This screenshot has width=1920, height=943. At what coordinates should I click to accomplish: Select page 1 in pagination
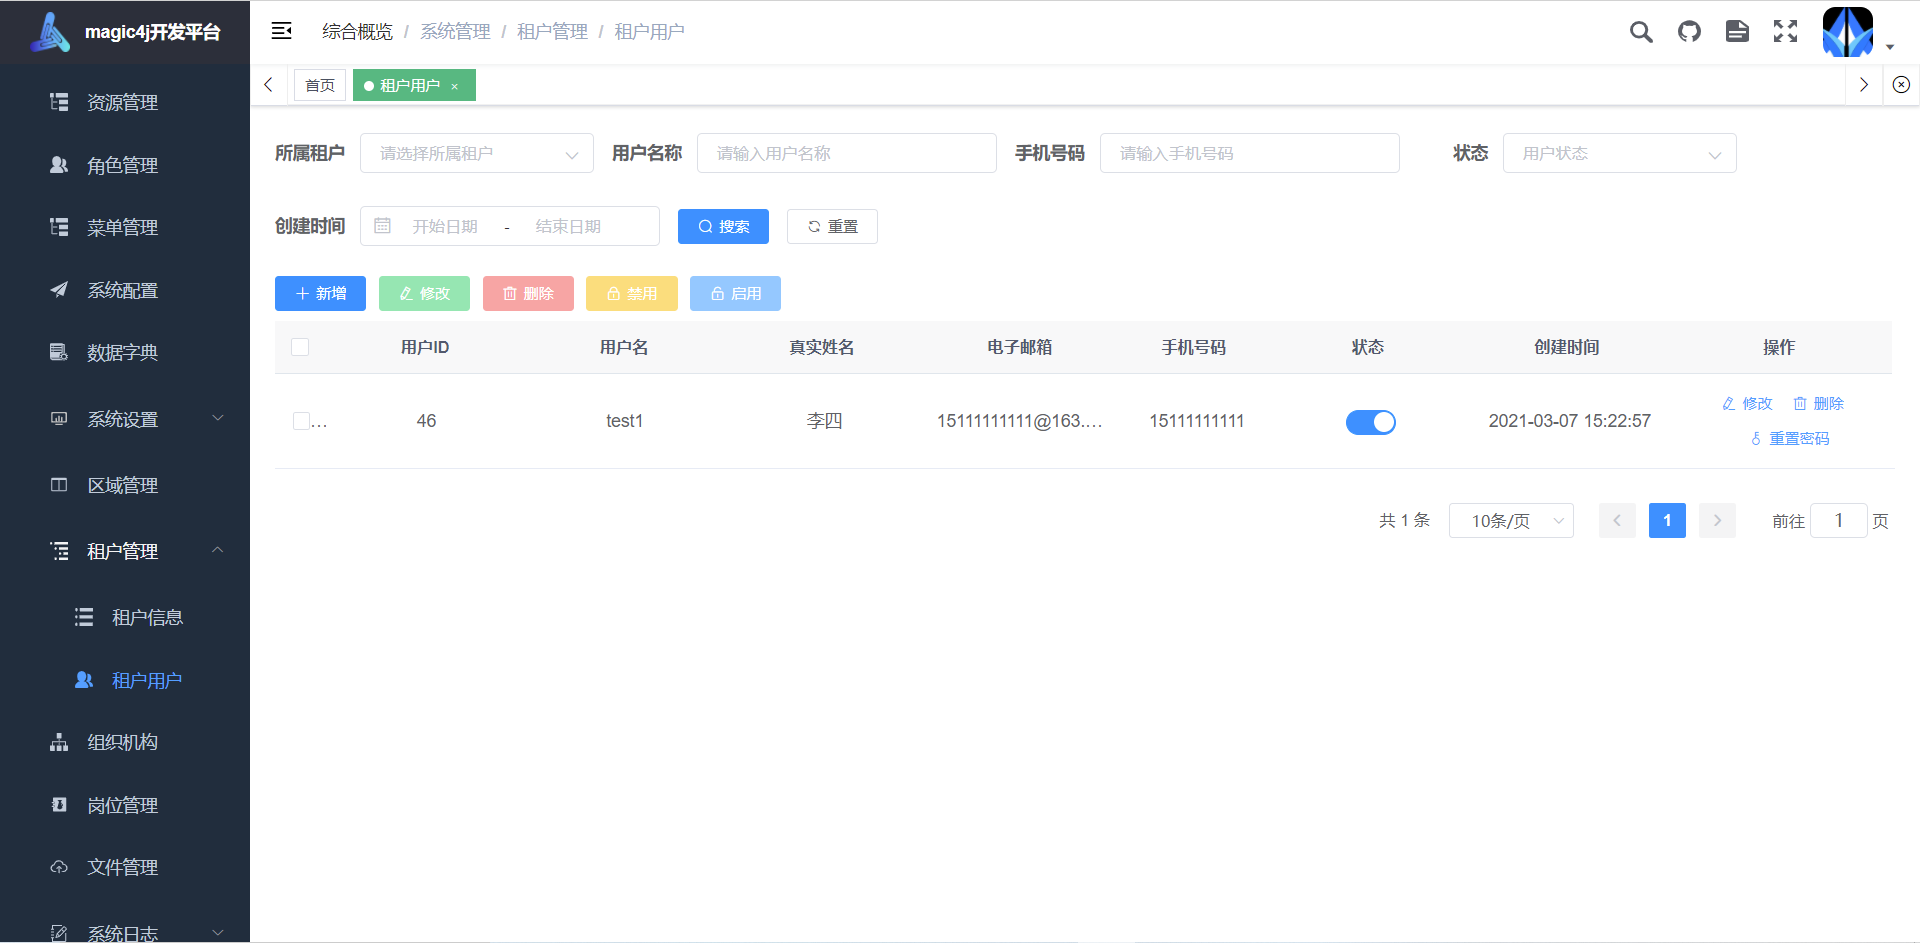[x=1667, y=520]
